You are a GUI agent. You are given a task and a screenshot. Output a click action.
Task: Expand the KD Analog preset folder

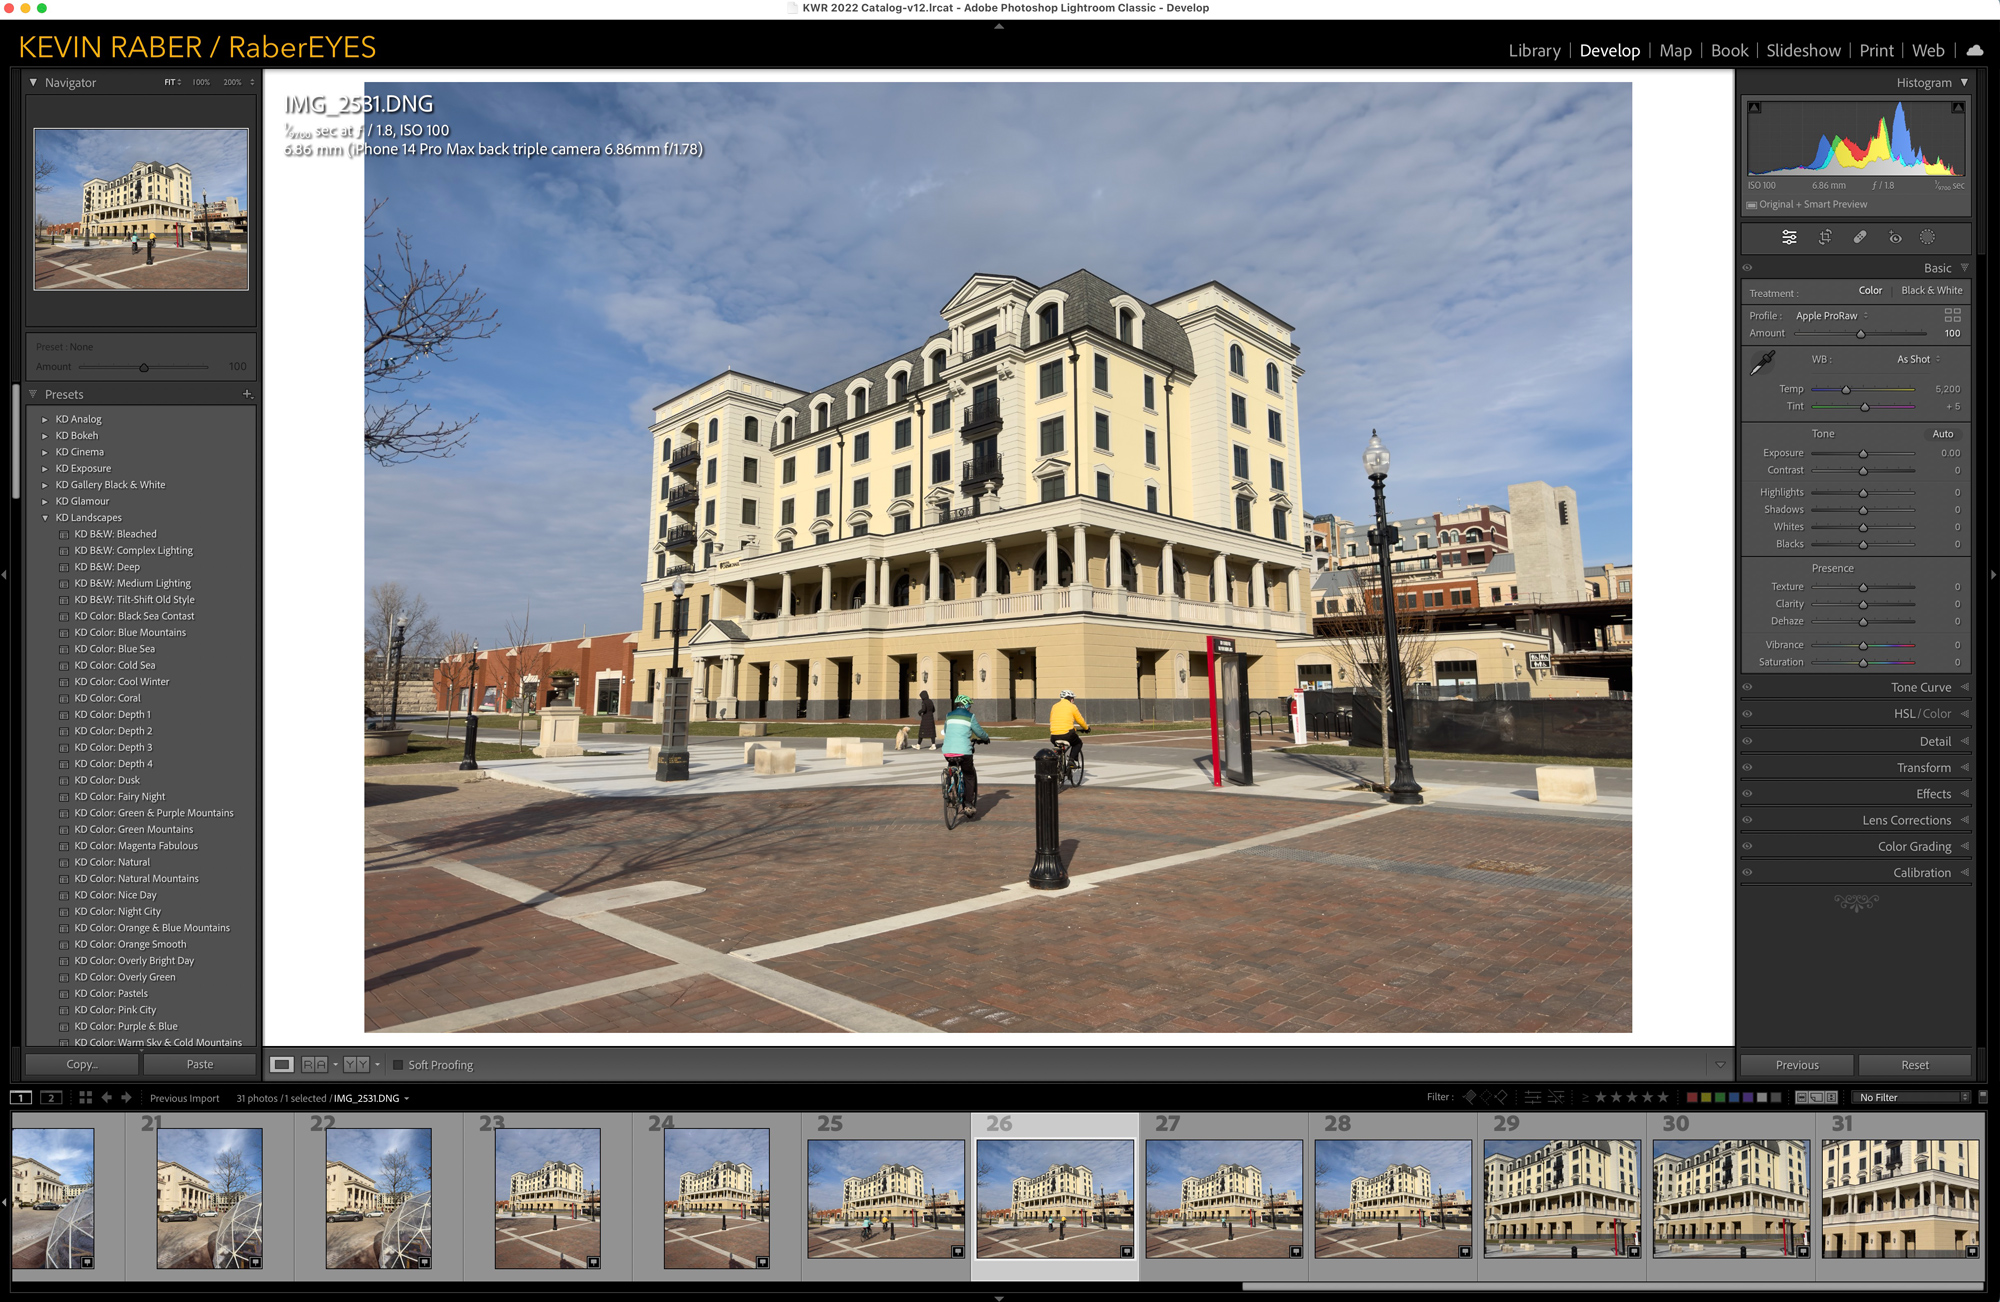pos(45,420)
